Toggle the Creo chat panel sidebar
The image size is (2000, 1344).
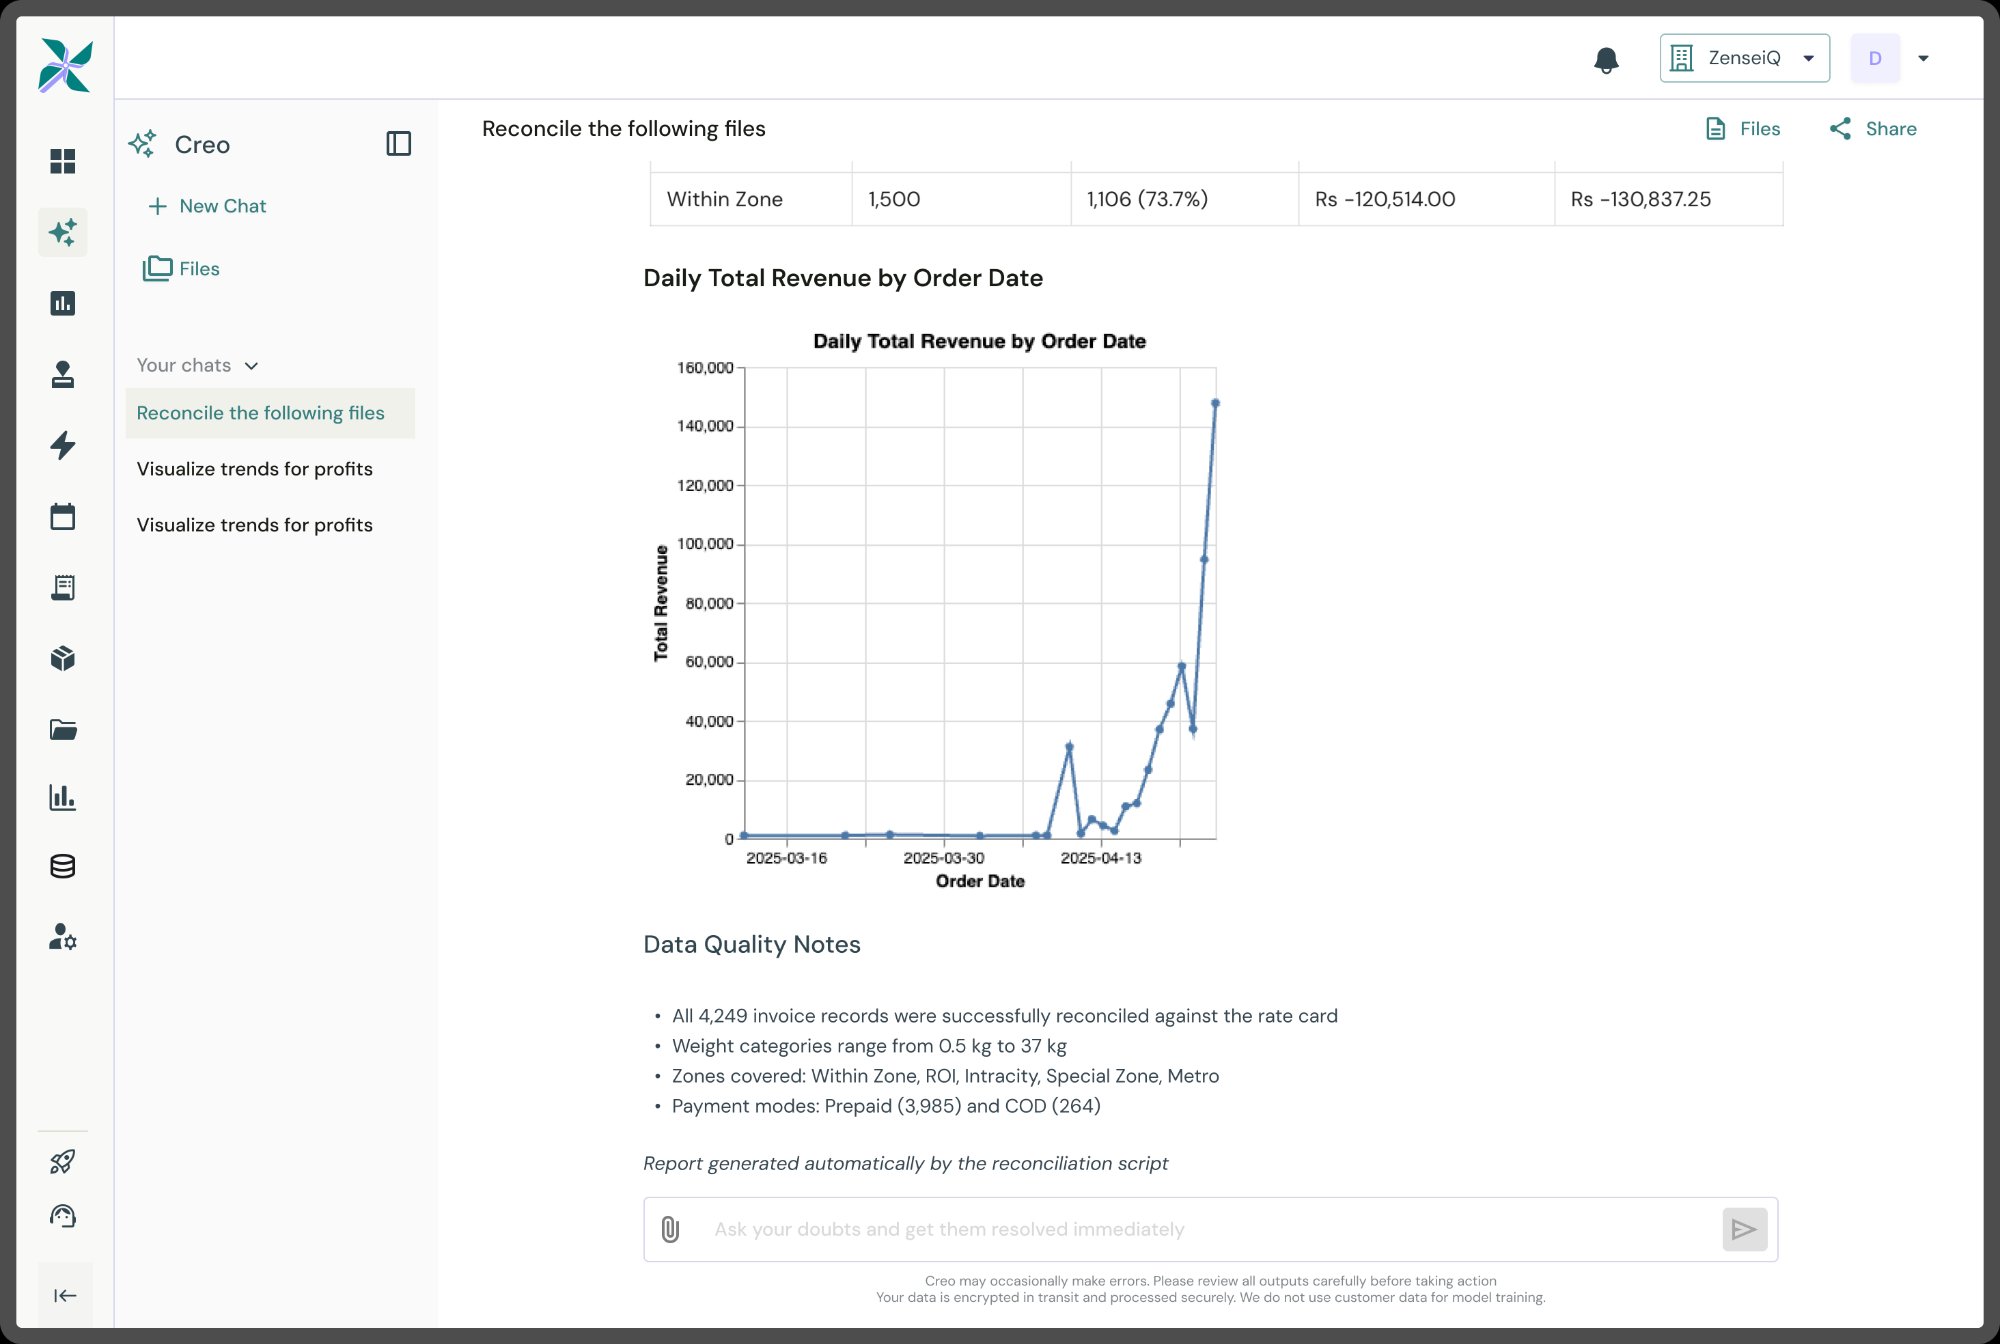tap(398, 144)
